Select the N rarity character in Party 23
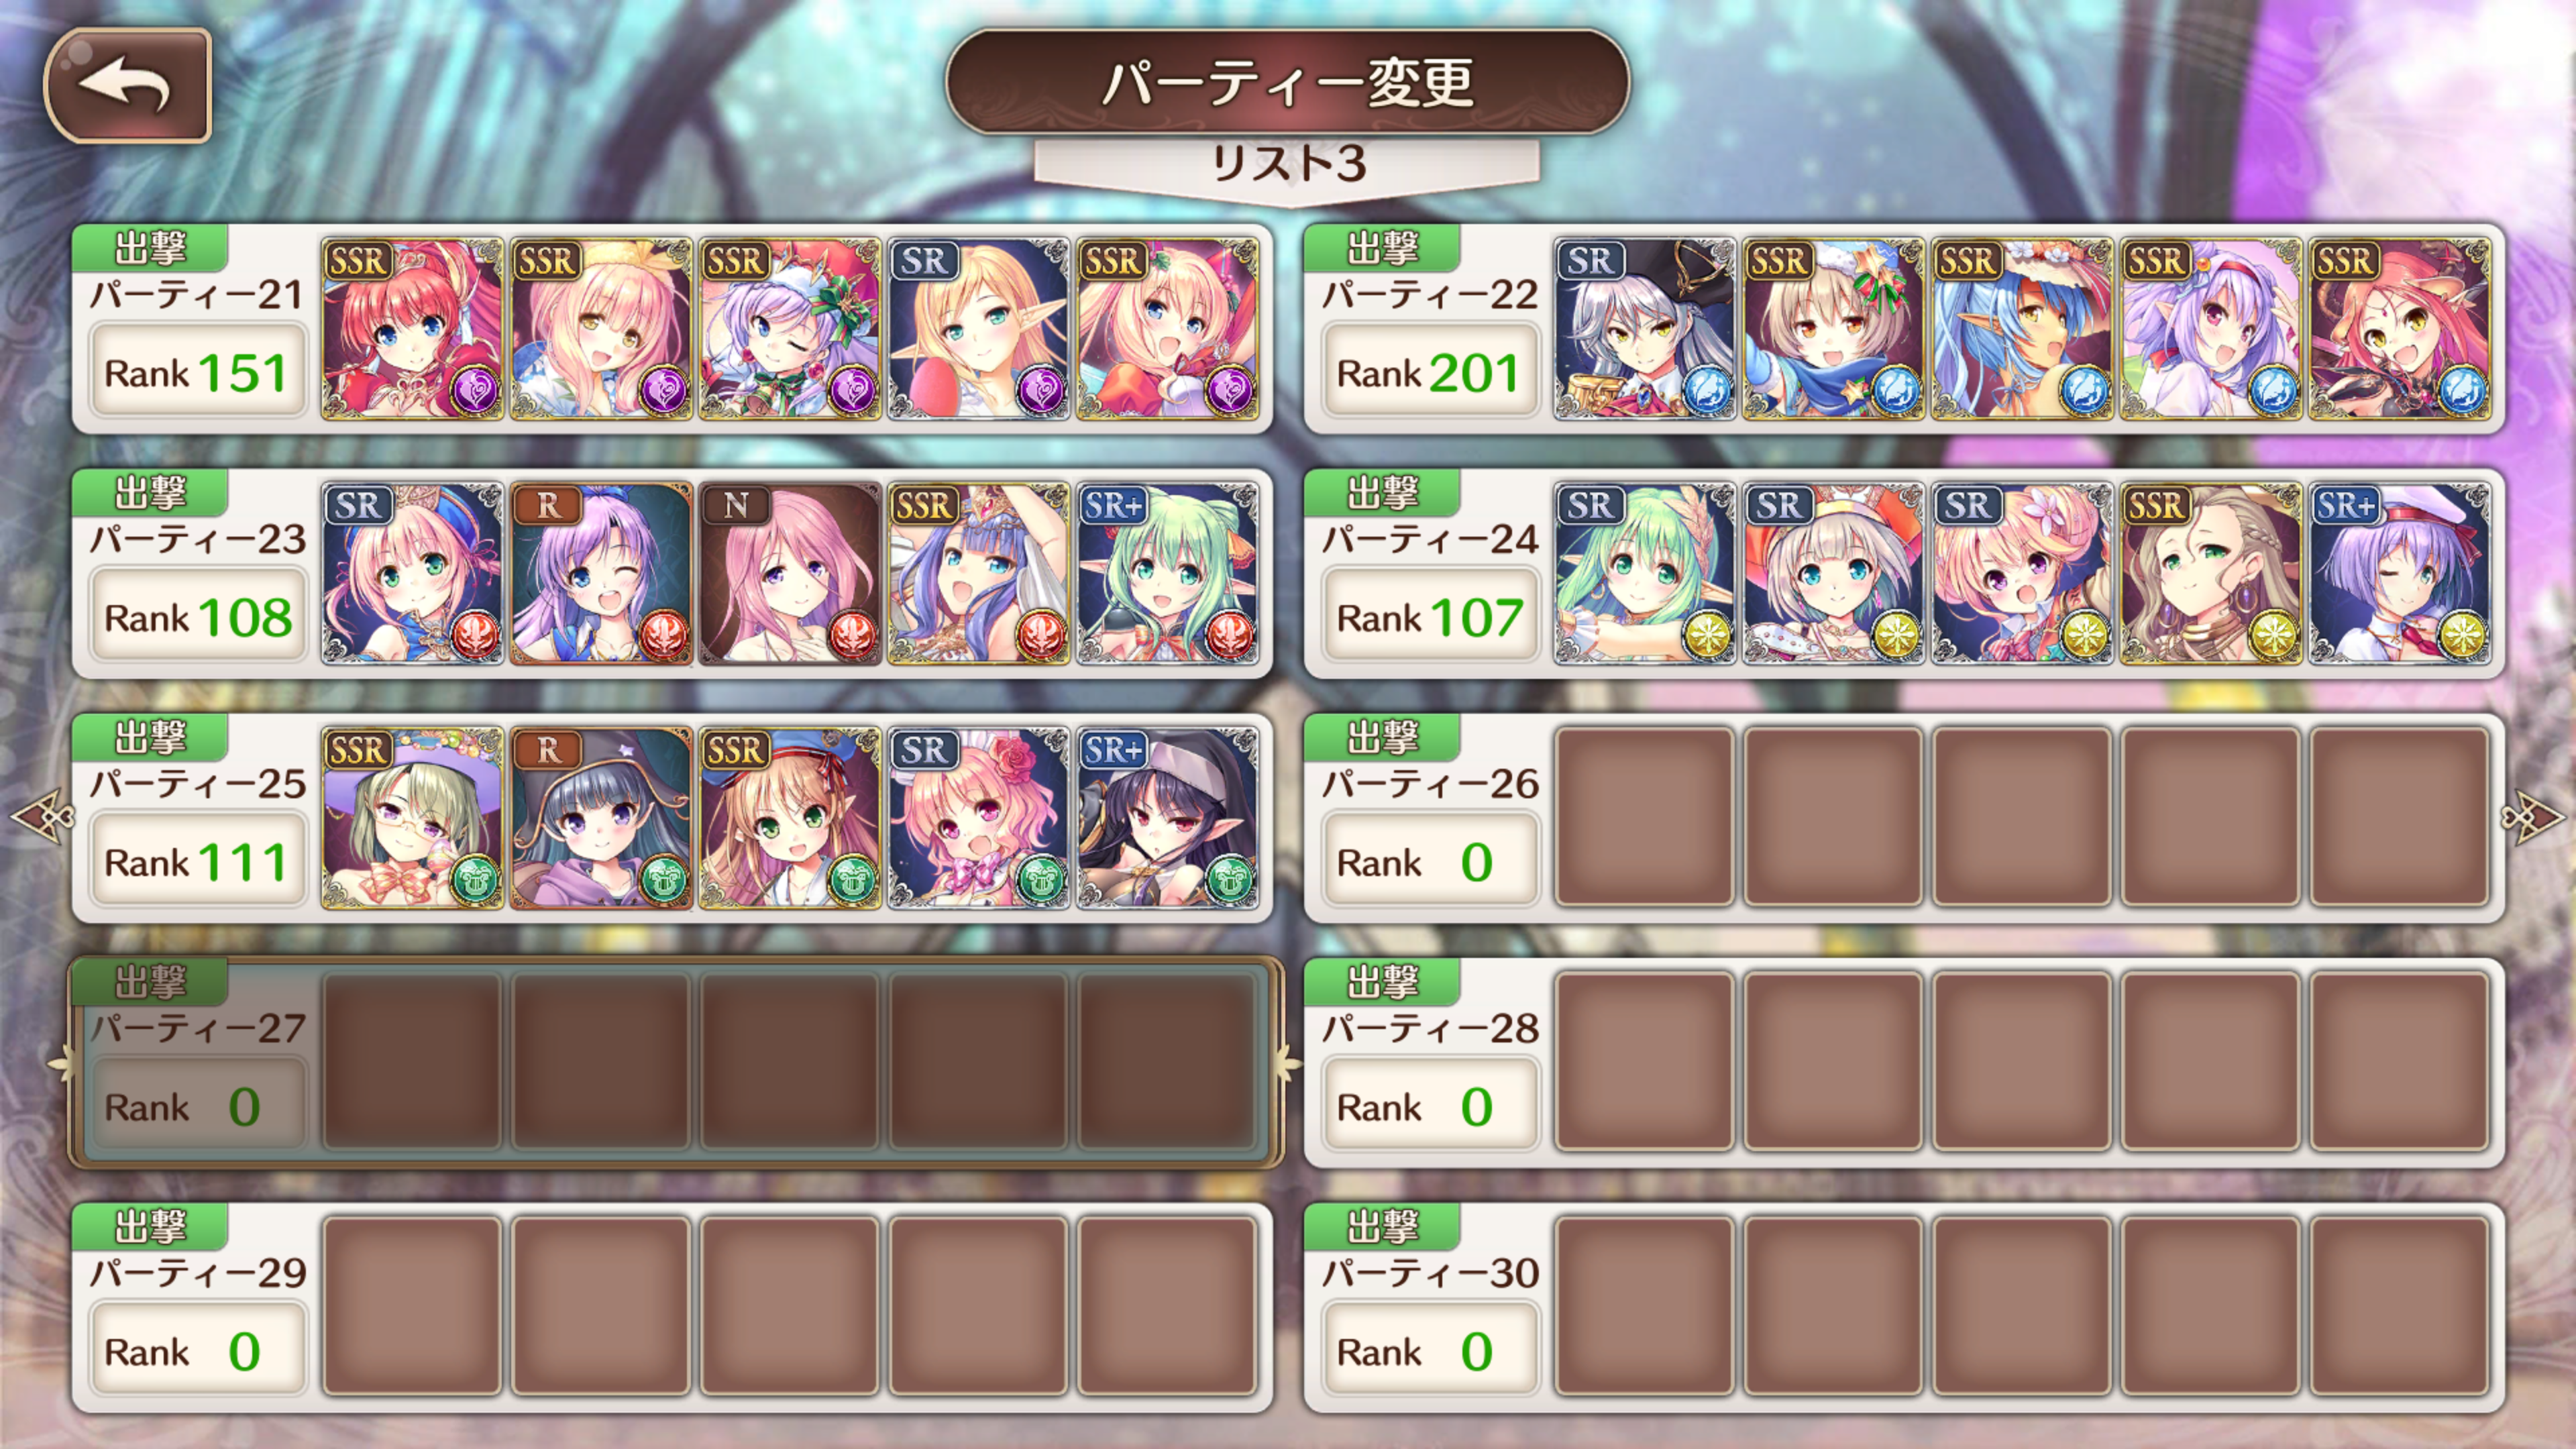 coord(790,574)
